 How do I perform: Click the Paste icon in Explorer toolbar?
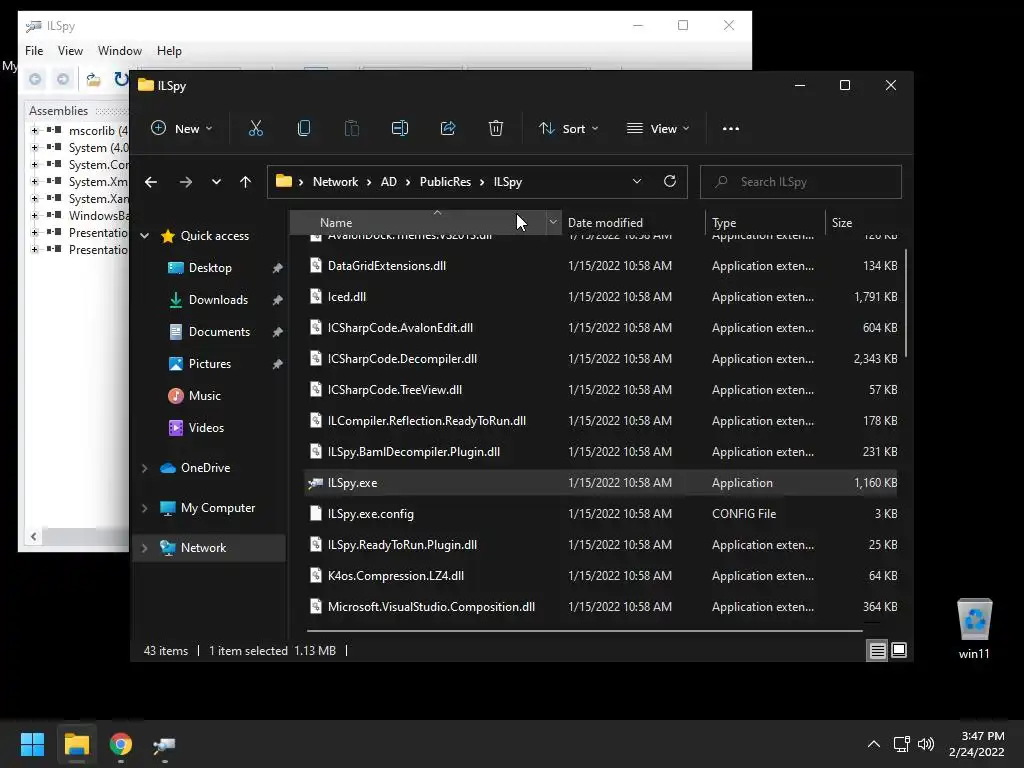(x=351, y=129)
